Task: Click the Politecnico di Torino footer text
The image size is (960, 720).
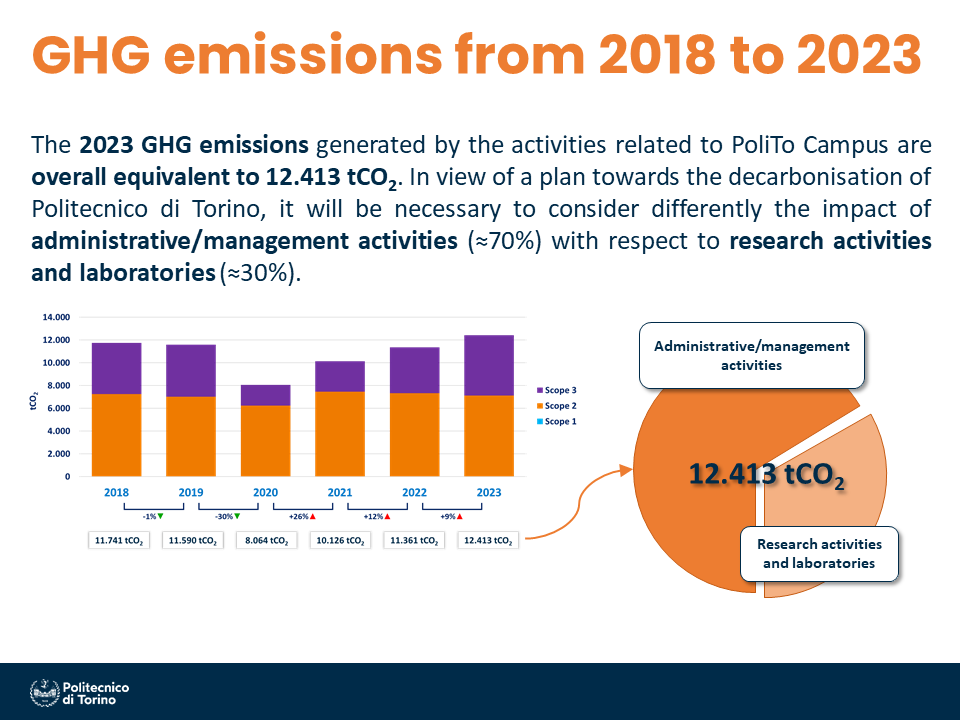Action: [95, 693]
